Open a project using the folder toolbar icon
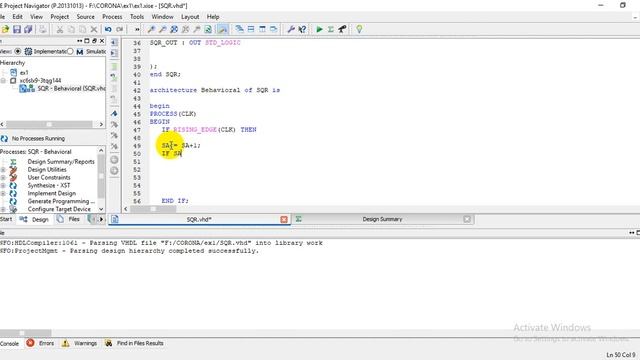The width and height of the screenshot is (640, 360). tap(5, 29)
